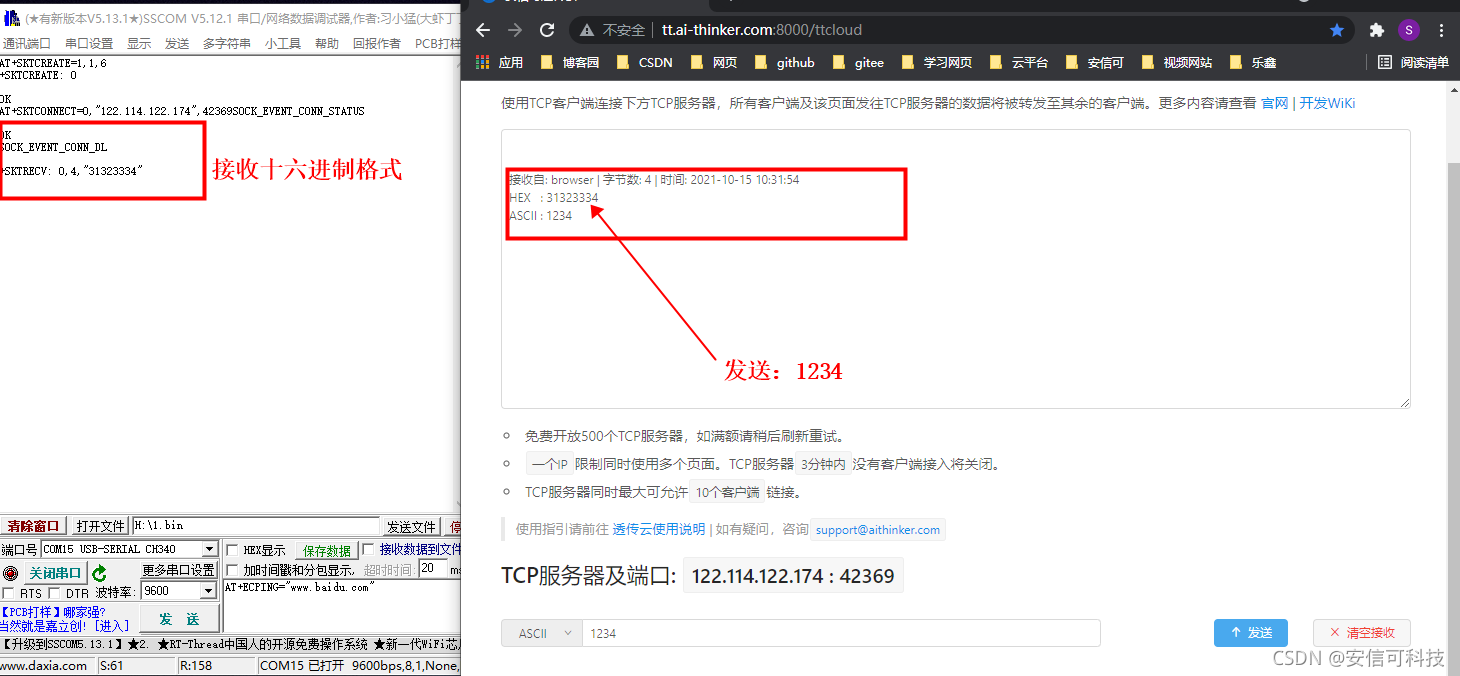The width and height of the screenshot is (1460, 676).
Task: Click the large 发 送 send button in SSCOM
Action: point(180,619)
